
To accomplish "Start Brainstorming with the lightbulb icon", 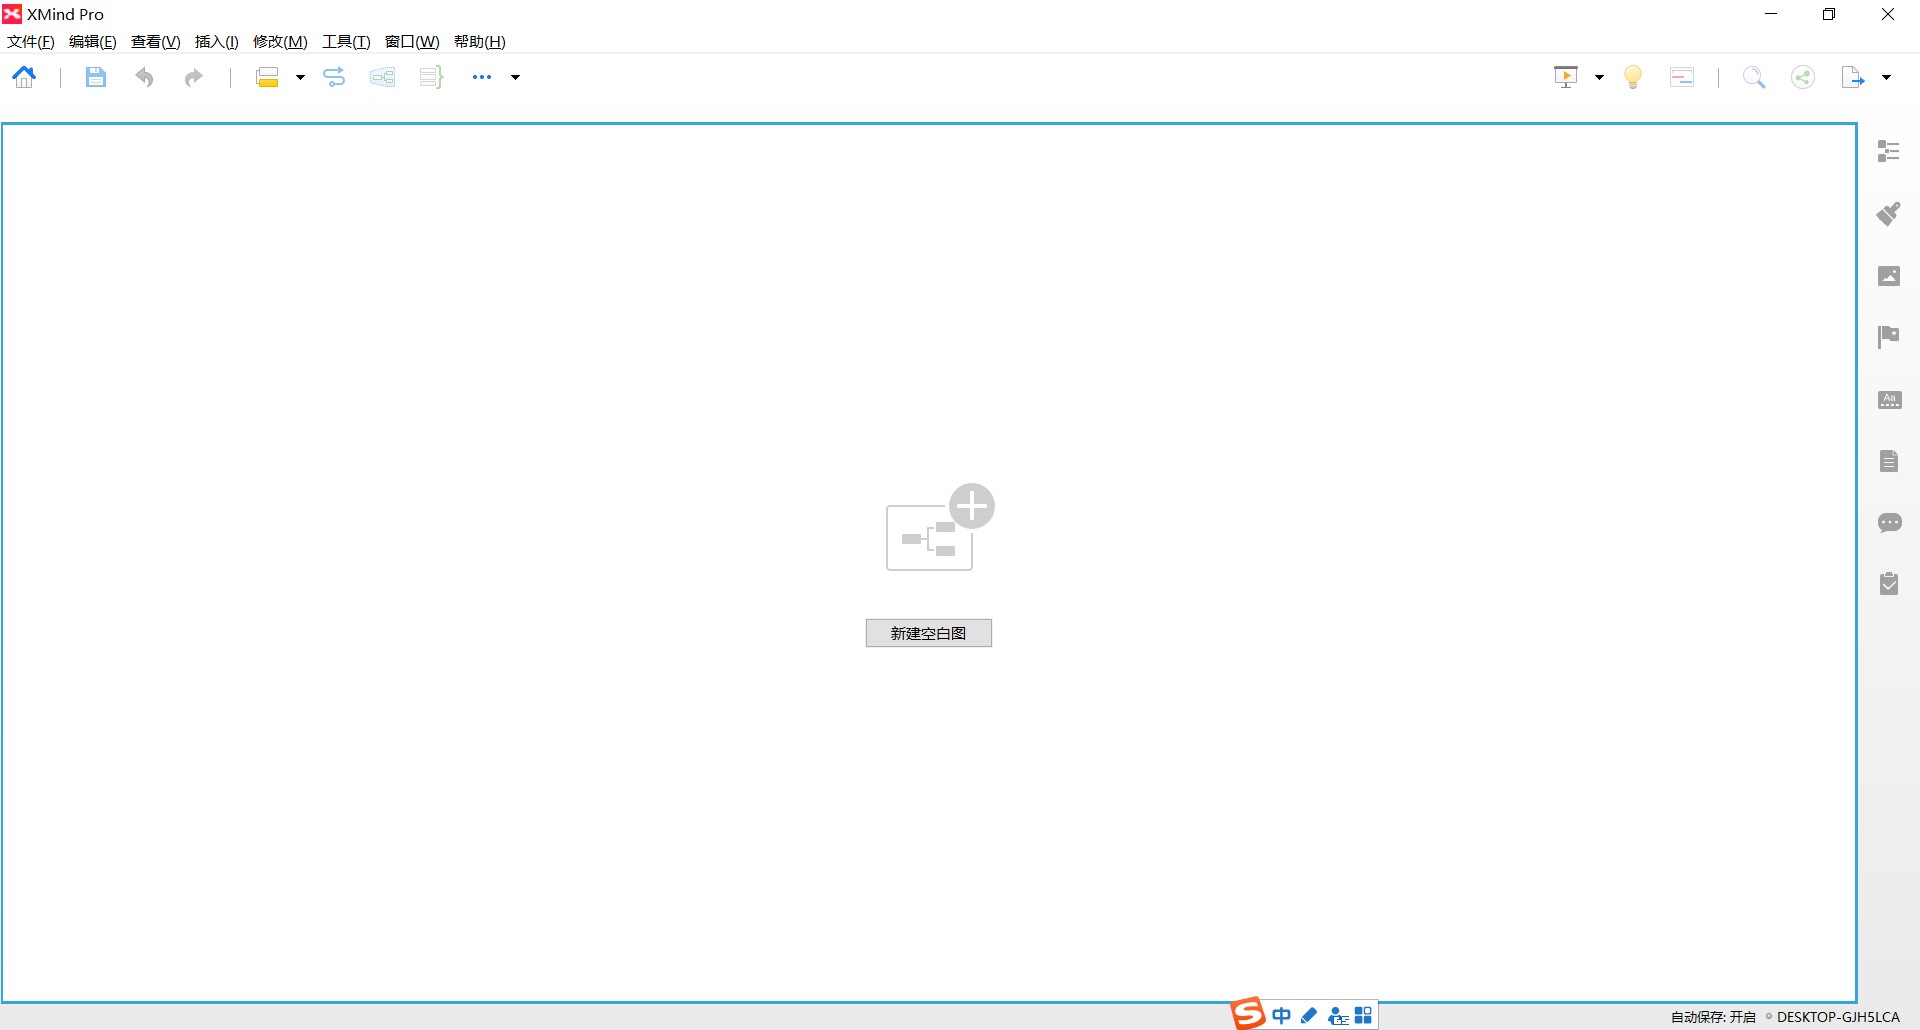I will tap(1632, 77).
